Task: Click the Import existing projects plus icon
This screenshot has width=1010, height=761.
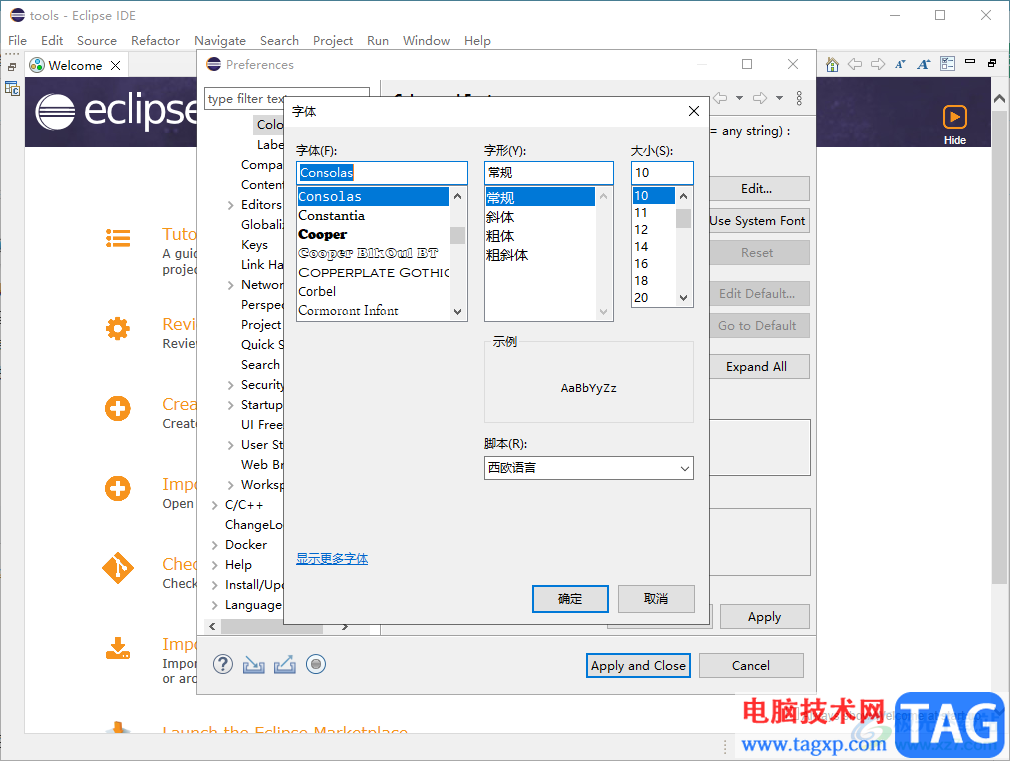Action: tap(118, 488)
